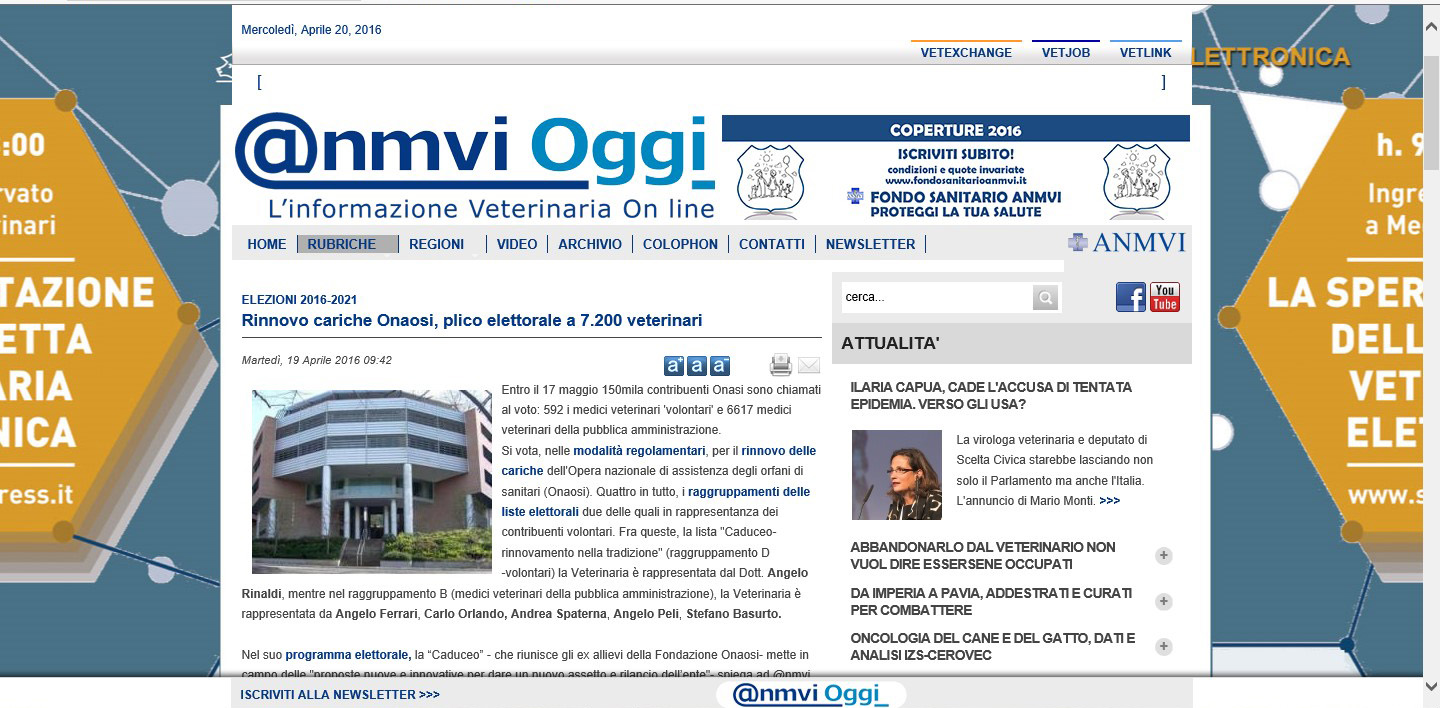
Task: Expand 'Oncologia del cane e del gatto' item
Action: coord(1164,647)
